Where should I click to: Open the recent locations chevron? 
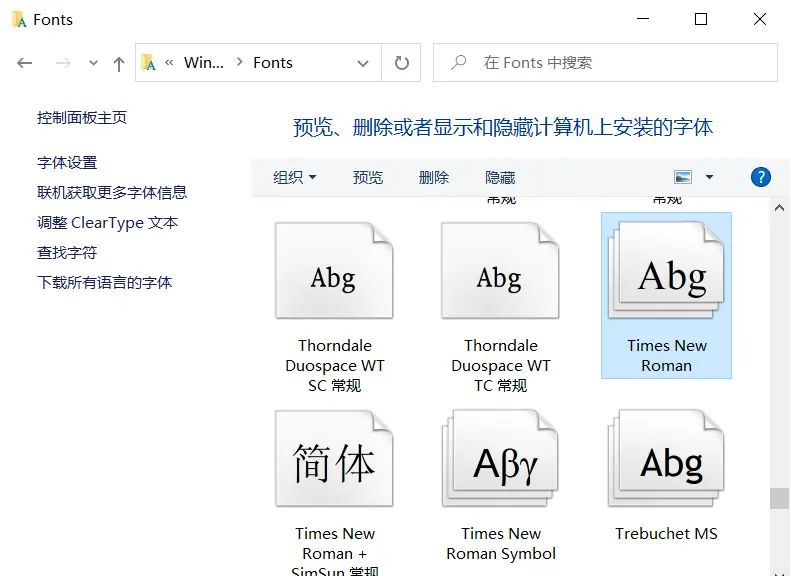point(93,63)
